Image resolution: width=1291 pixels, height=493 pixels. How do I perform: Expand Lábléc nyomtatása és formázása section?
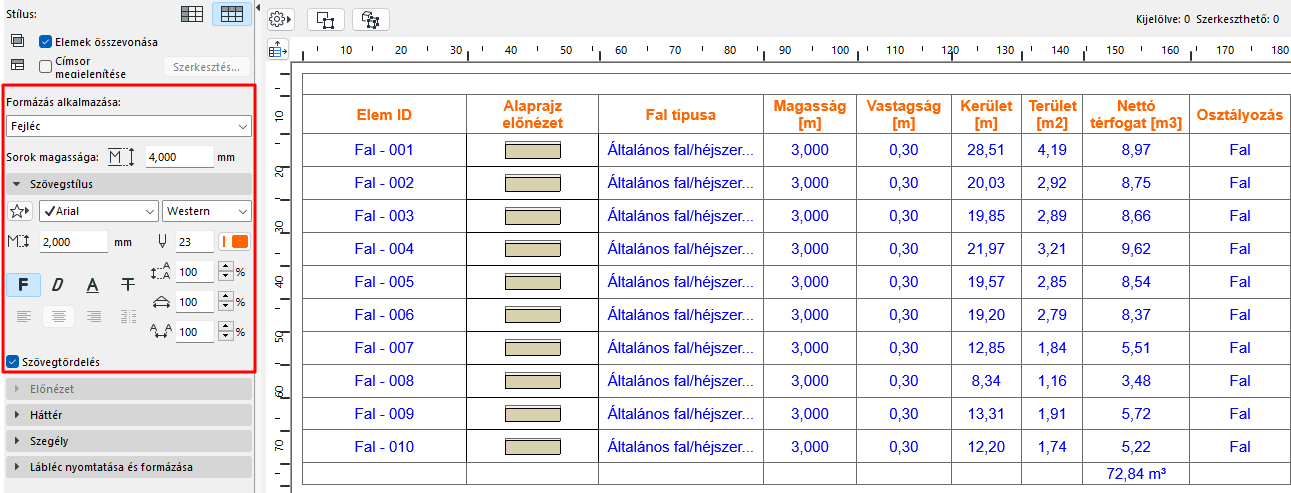click(x=128, y=466)
